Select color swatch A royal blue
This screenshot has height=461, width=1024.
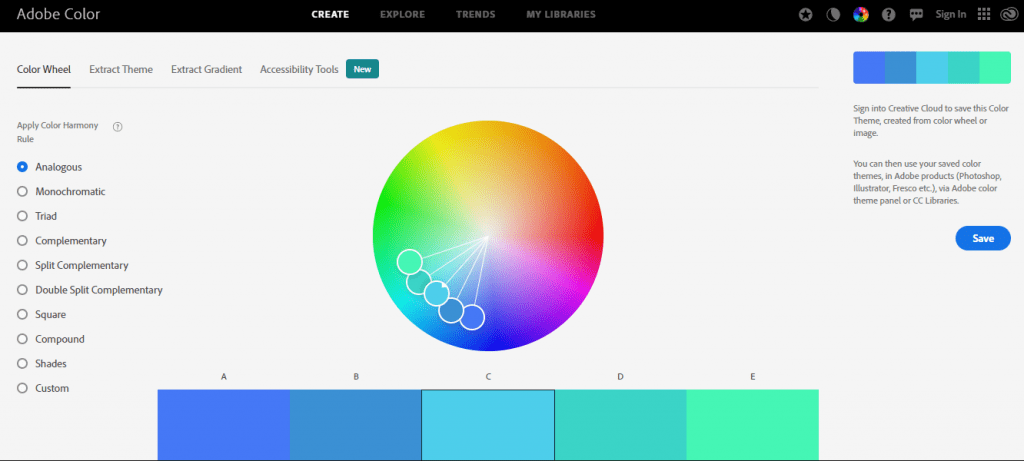pyautogui.click(x=223, y=425)
